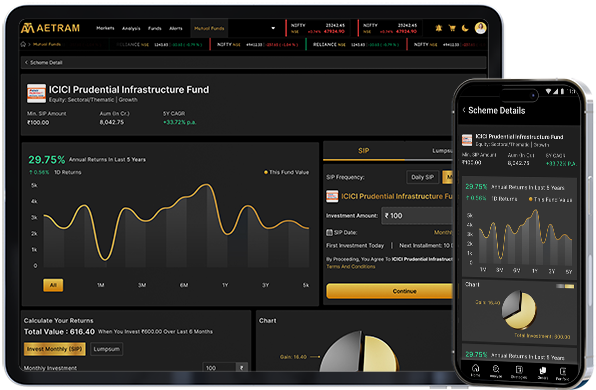Open the Analysis menu

[x=131, y=29]
